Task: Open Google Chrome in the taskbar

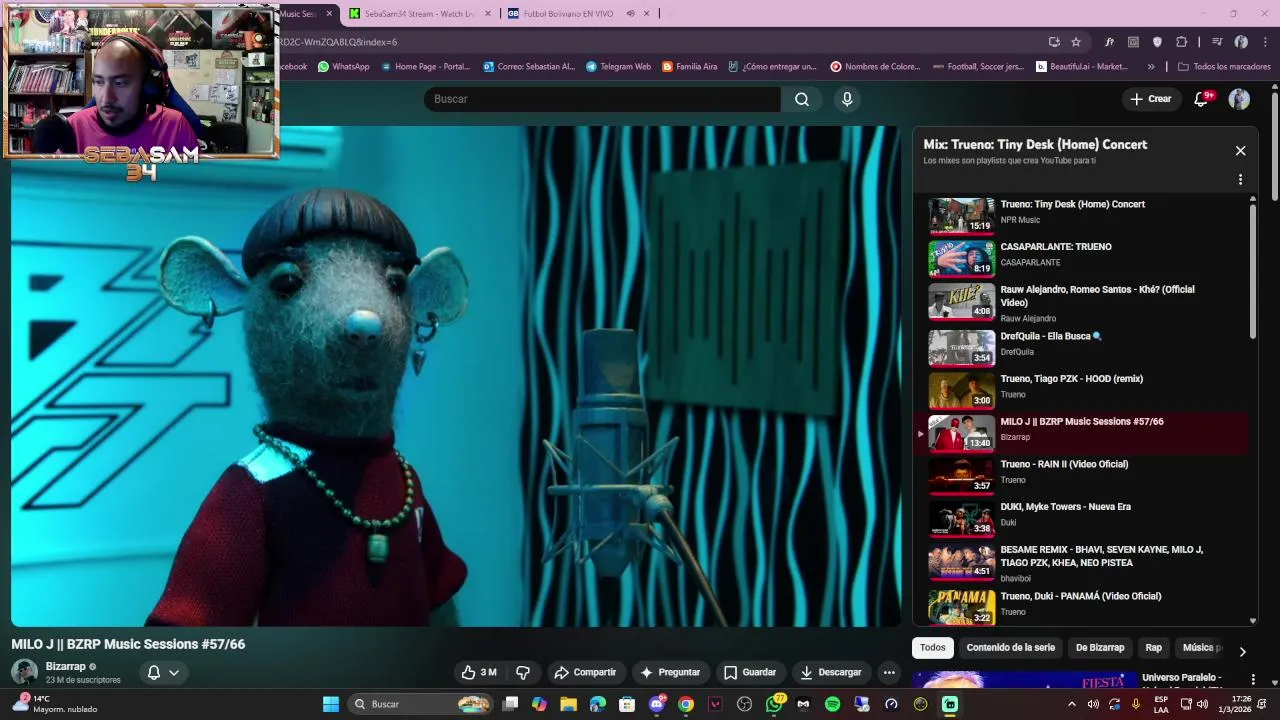Action: [685, 704]
